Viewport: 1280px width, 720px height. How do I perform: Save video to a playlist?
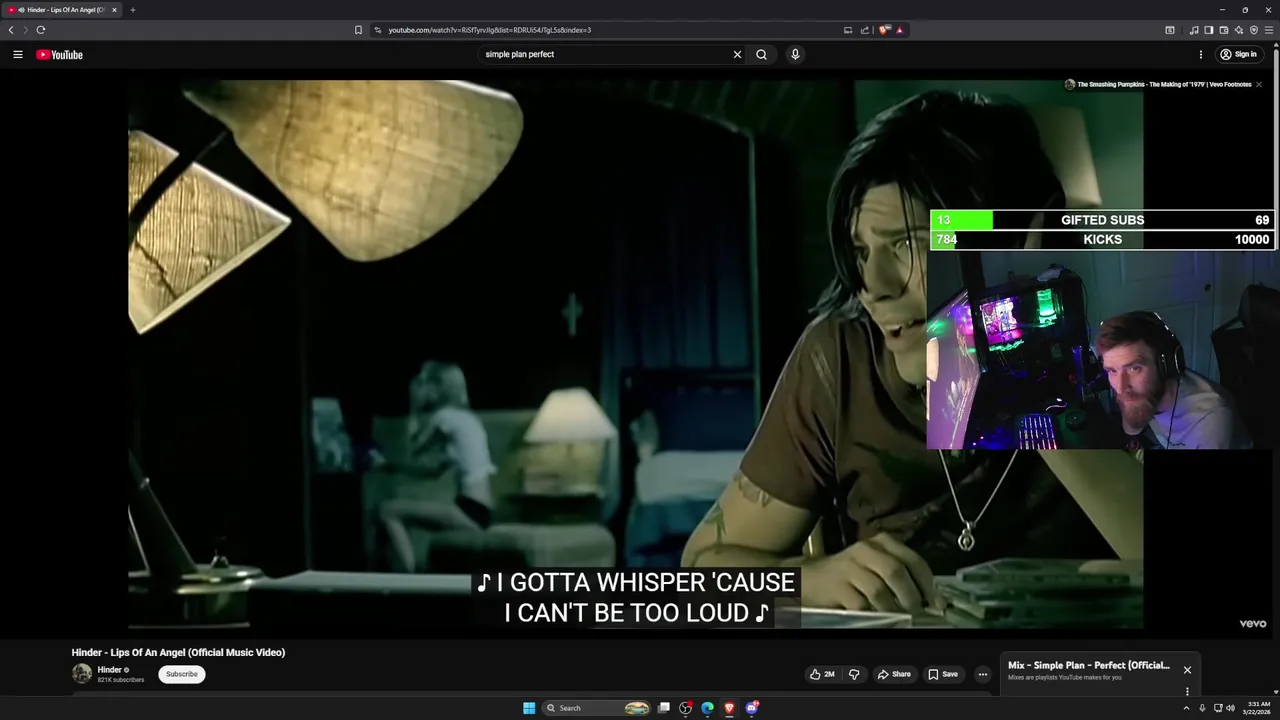(942, 674)
